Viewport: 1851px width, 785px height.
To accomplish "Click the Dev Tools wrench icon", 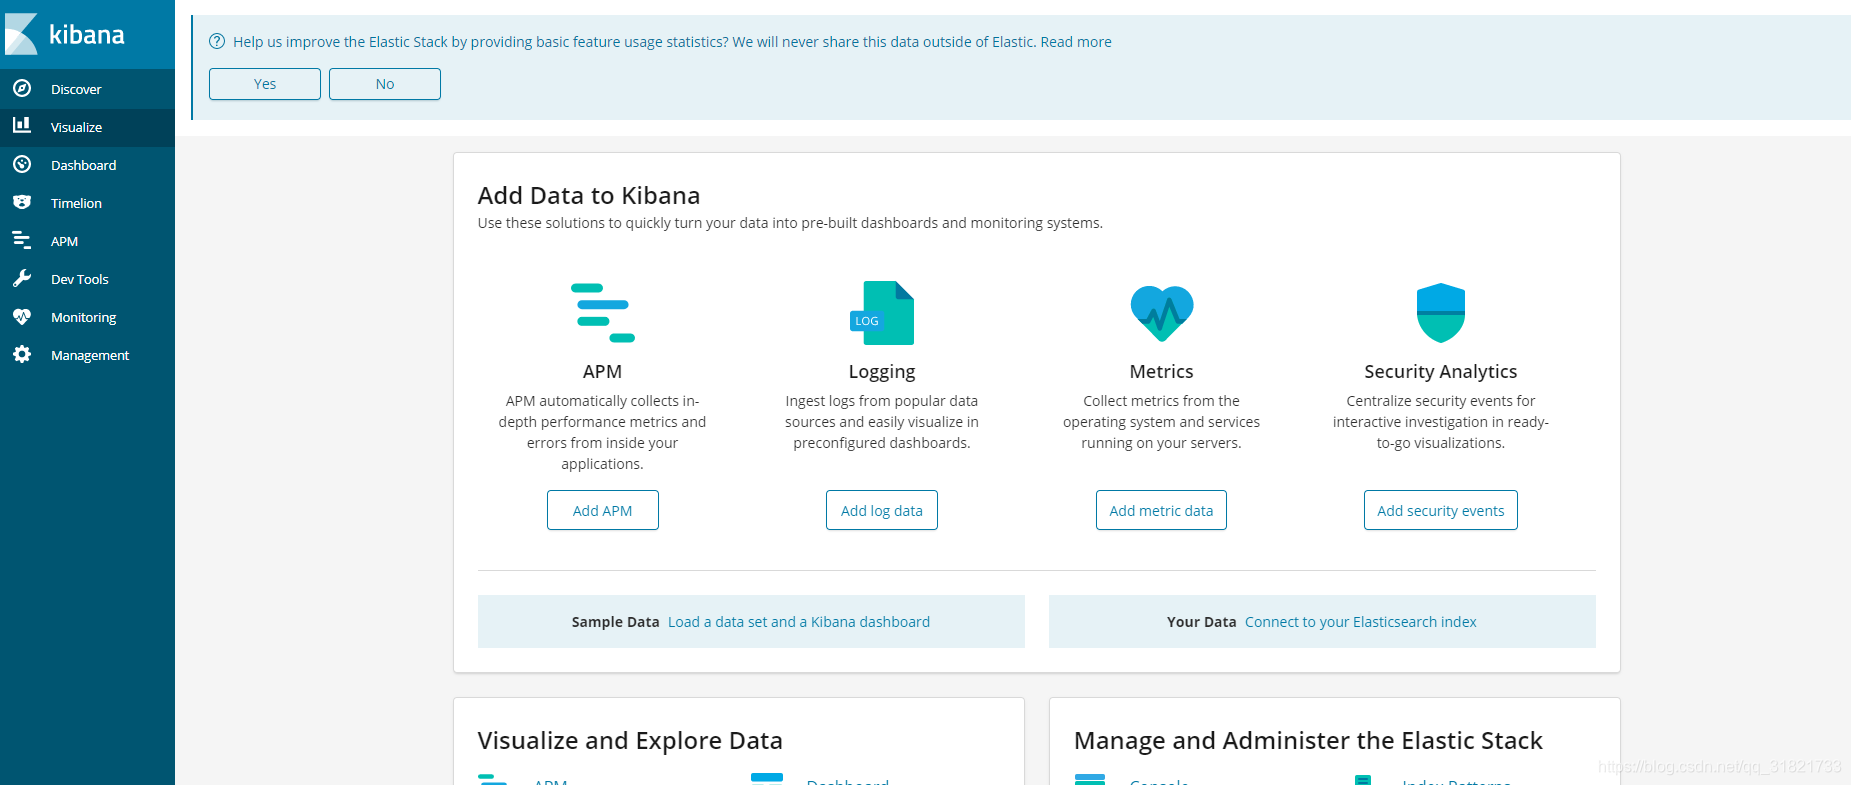I will pos(22,278).
